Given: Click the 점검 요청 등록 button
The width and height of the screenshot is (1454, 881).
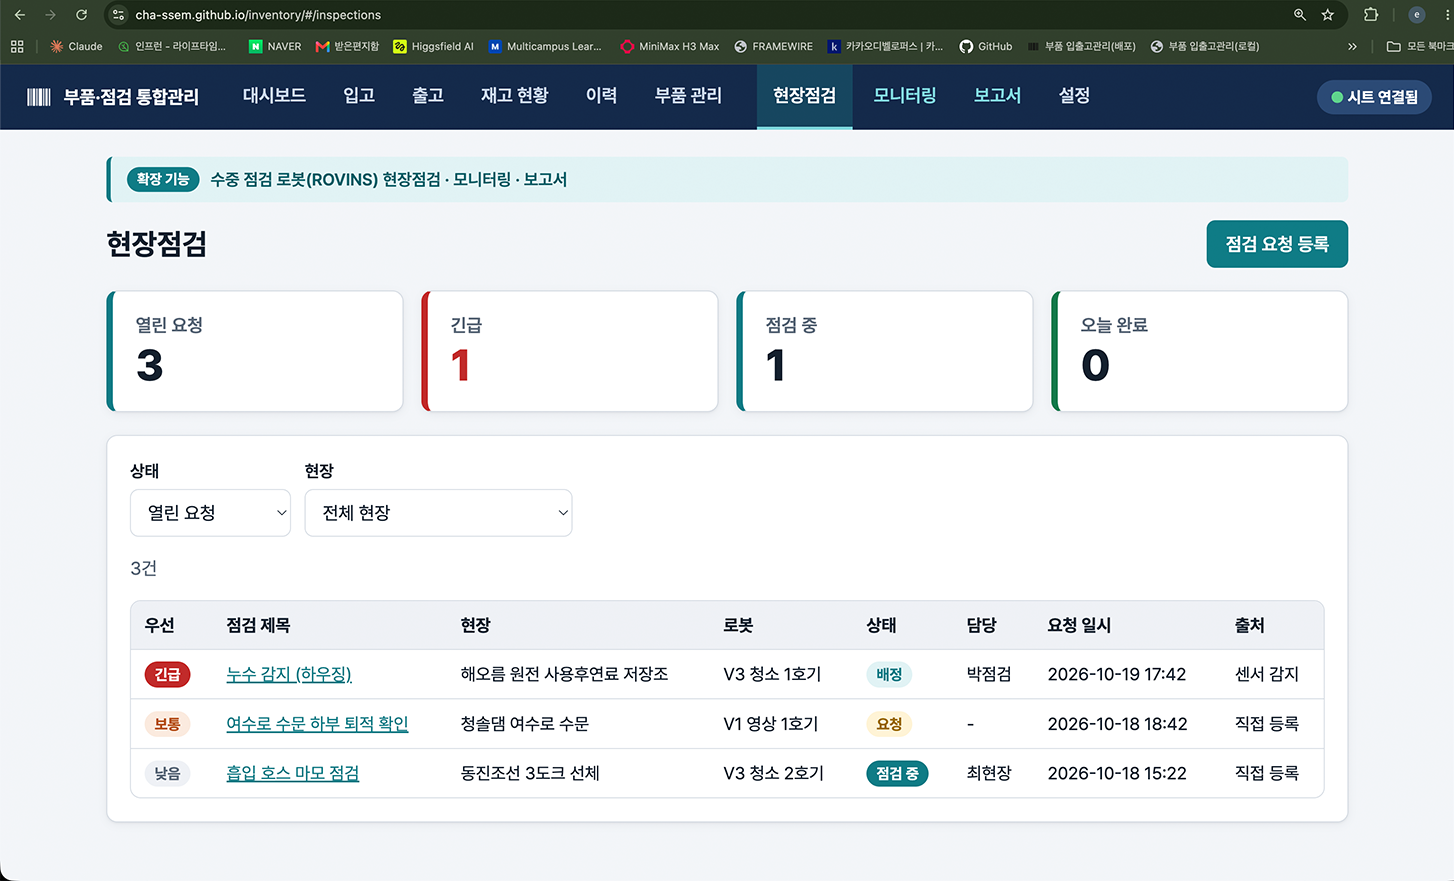Looking at the screenshot, I should (x=1277, y=244).
